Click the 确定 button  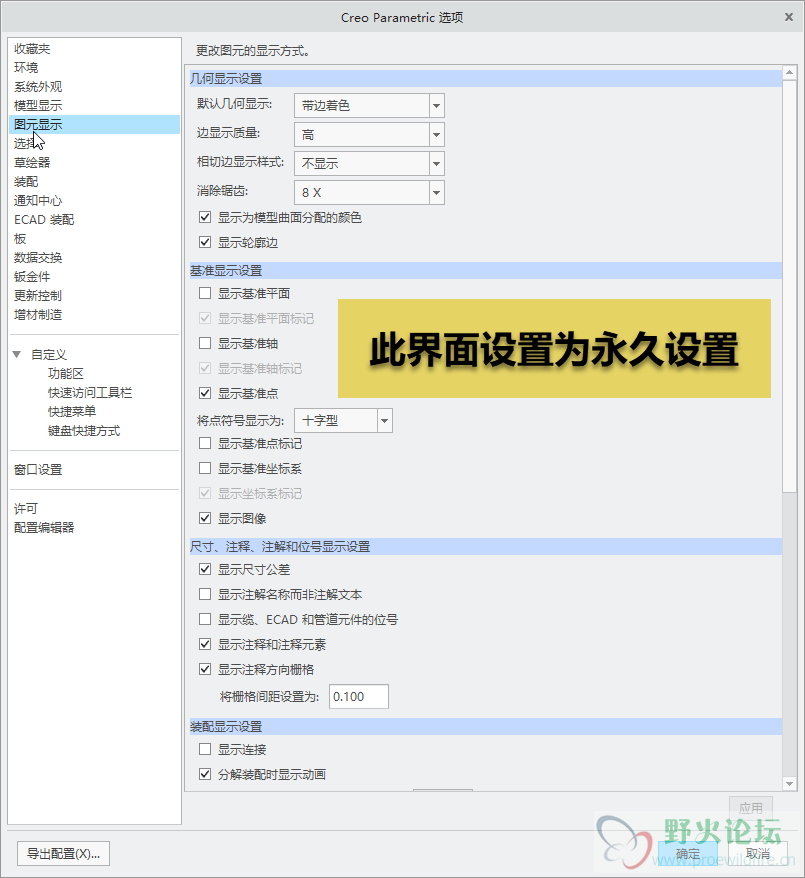tap(688, 854)
